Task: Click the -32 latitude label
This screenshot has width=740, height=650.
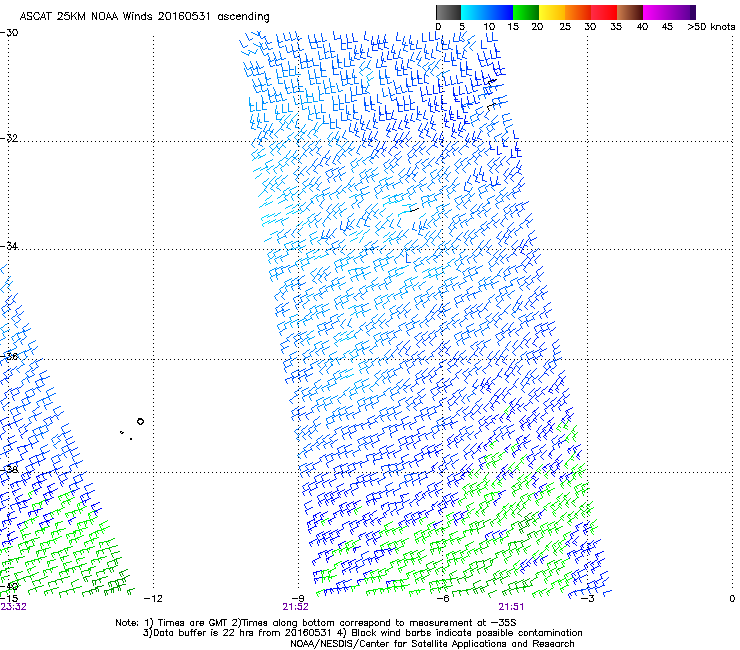Action: [9, 138]
